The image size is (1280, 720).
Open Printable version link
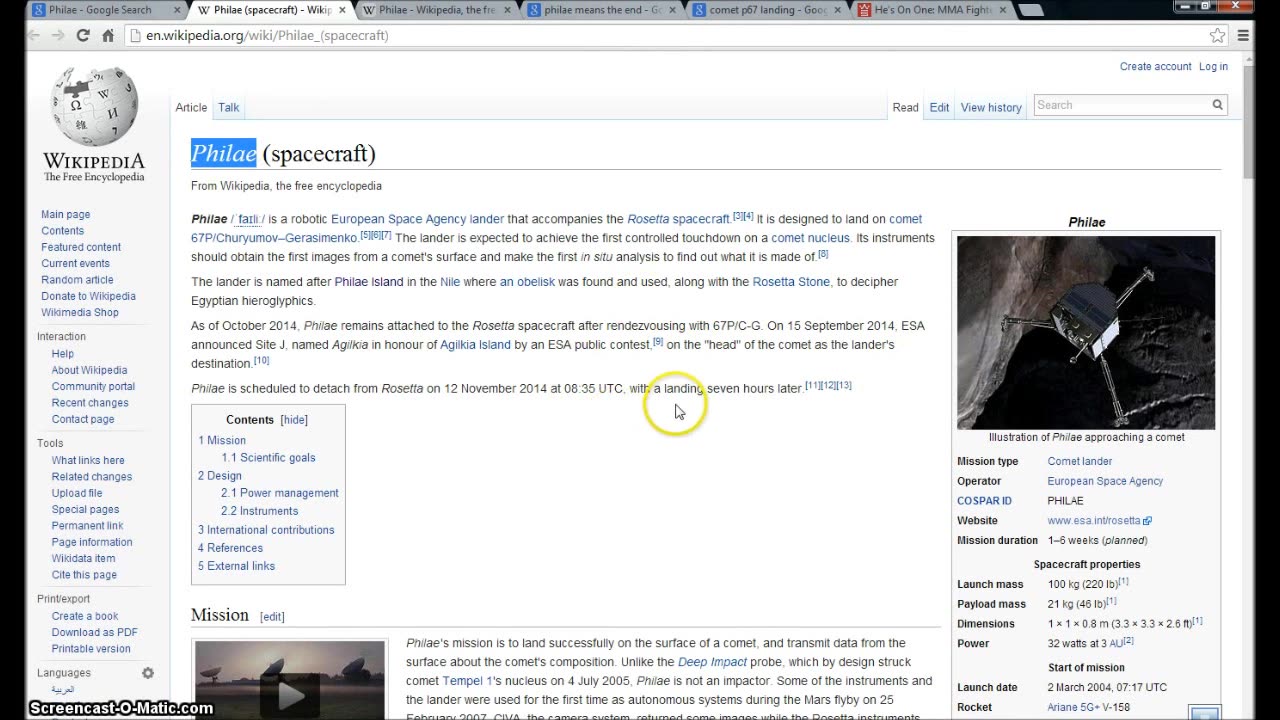click(x=91, y=648)
